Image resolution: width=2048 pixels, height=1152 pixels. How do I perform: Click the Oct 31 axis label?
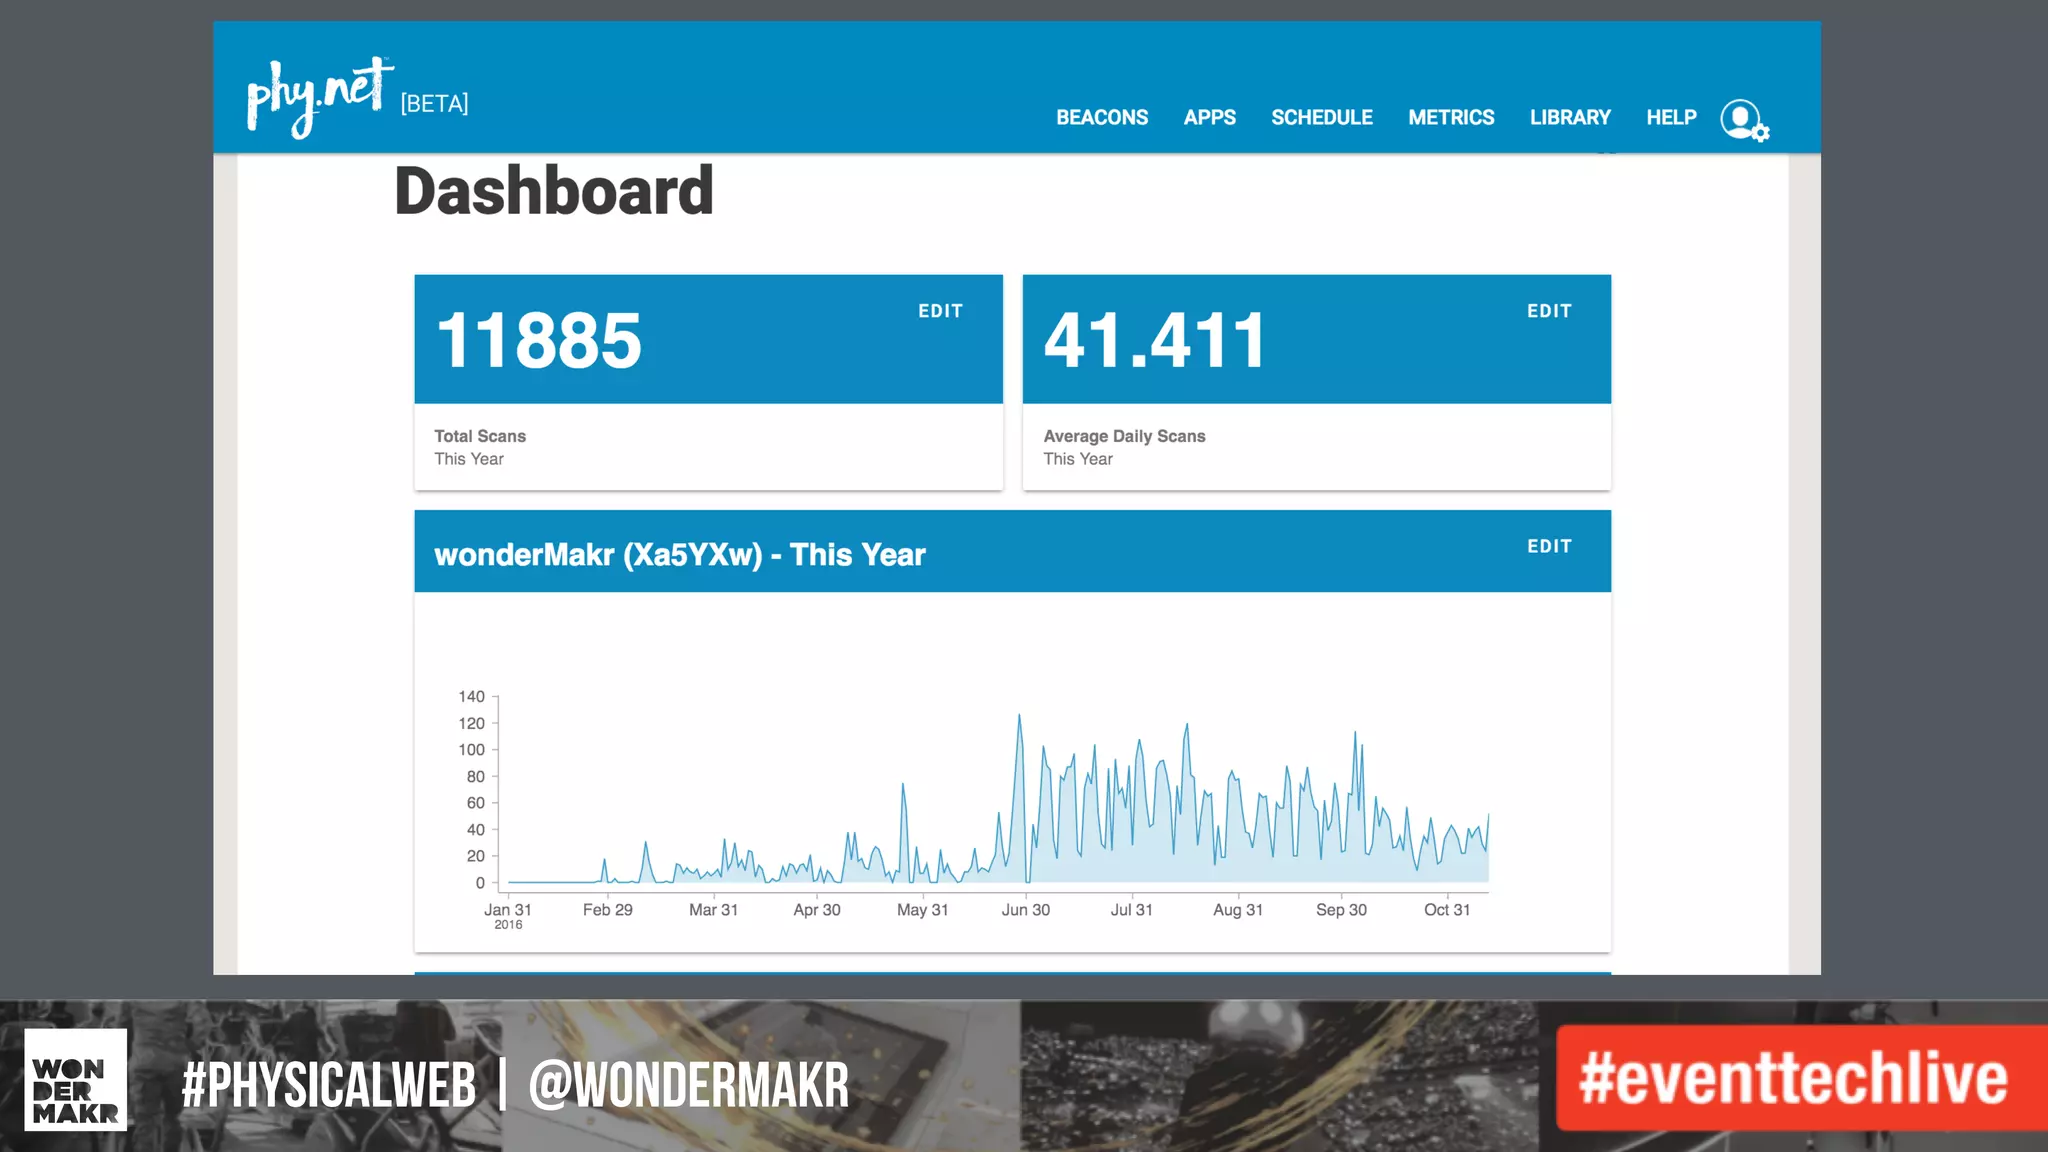click(x=1446, y=910)
